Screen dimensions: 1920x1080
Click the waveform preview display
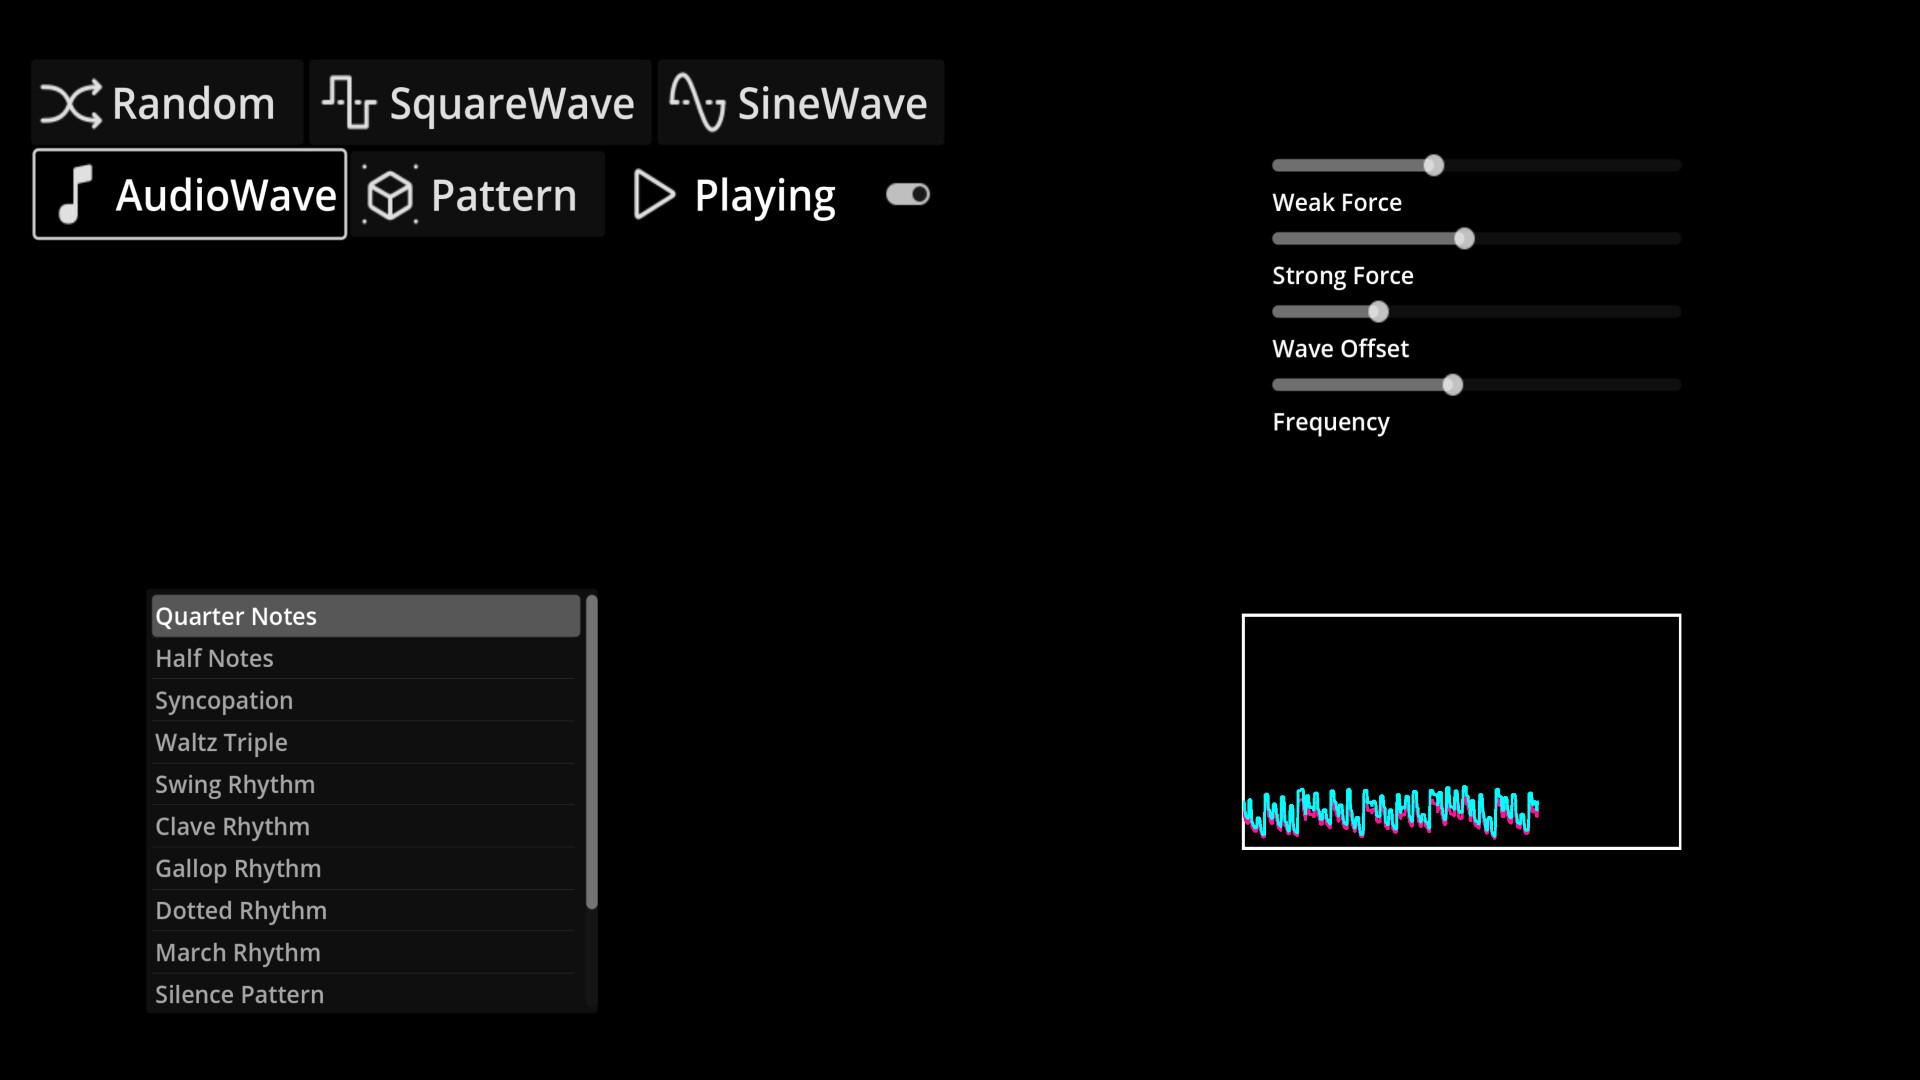click(1460, 731)
